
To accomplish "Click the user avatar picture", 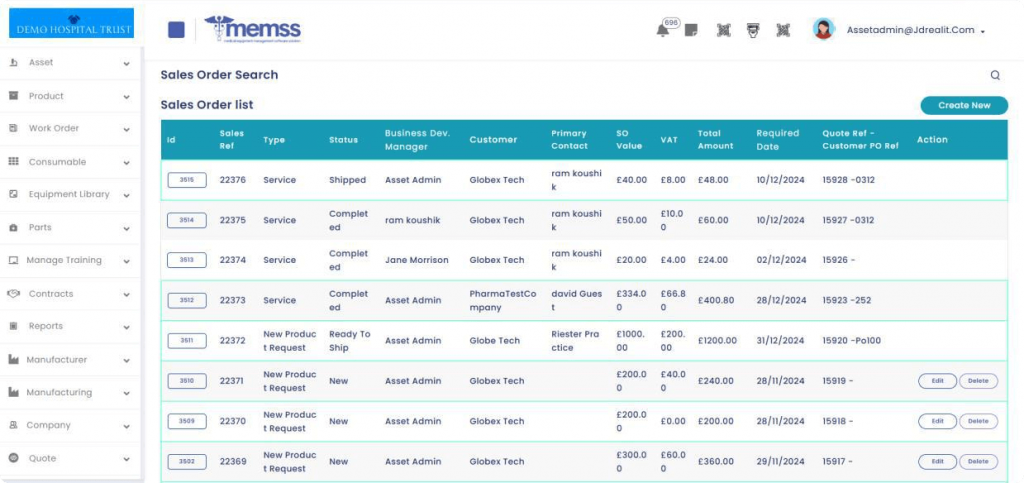I will 824,29.
